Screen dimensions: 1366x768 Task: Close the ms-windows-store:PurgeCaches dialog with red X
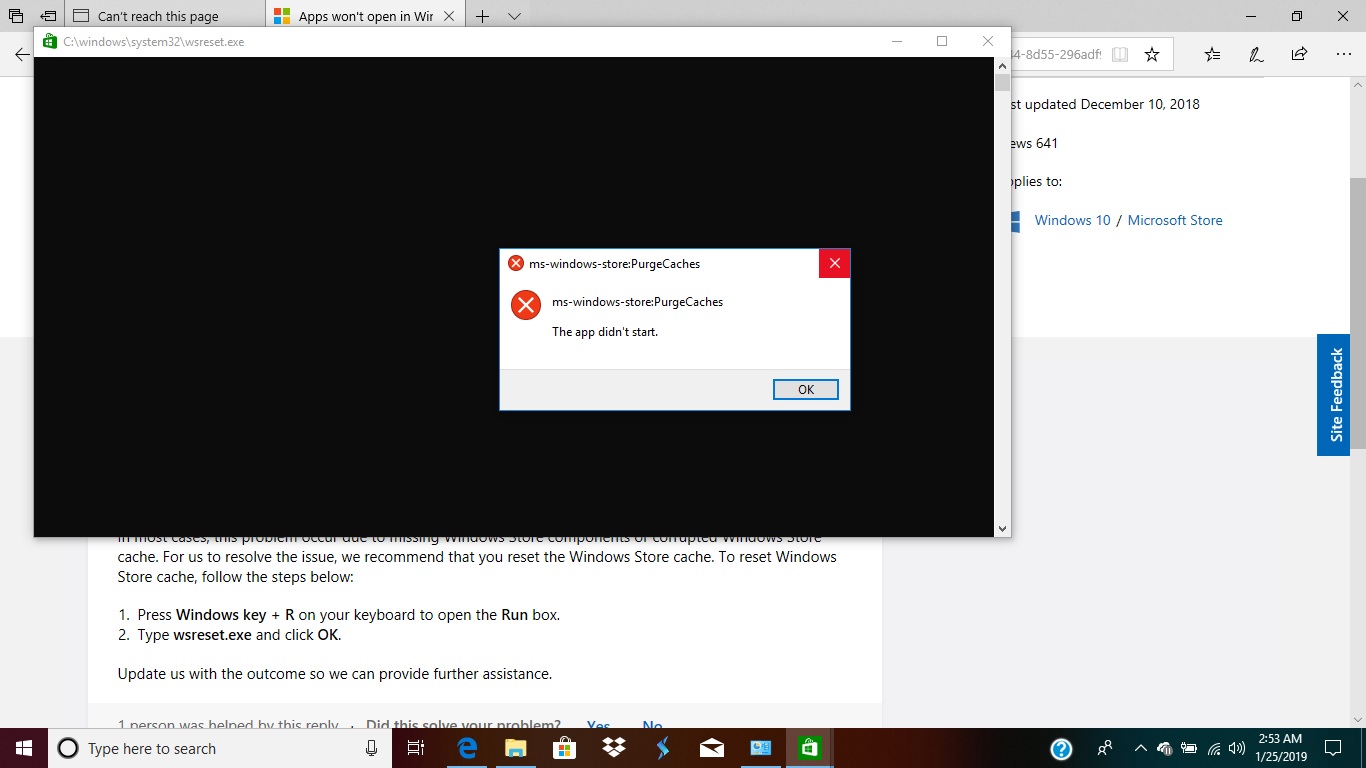click(x=834, y=264)
